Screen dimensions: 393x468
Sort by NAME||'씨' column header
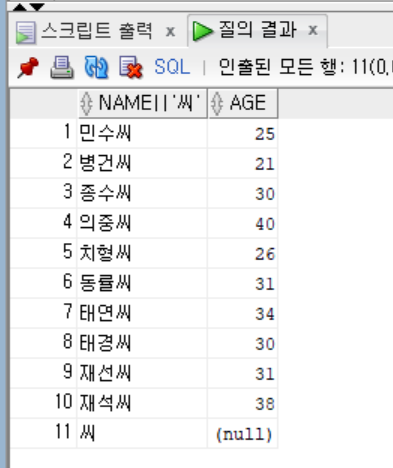pyautogui.click(x=142, y=103)
